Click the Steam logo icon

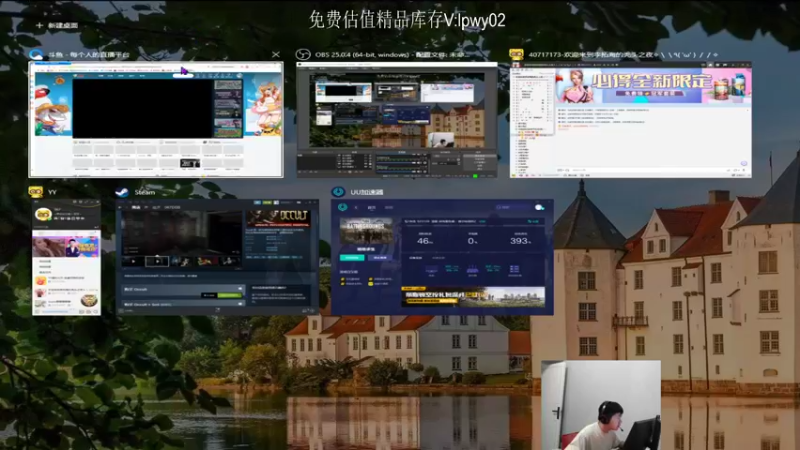click(x=122, y=192)
